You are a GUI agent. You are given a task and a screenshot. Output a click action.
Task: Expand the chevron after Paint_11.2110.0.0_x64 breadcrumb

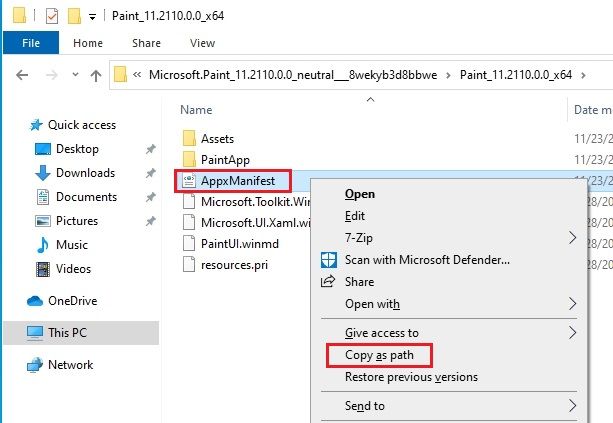click(583, 75)
